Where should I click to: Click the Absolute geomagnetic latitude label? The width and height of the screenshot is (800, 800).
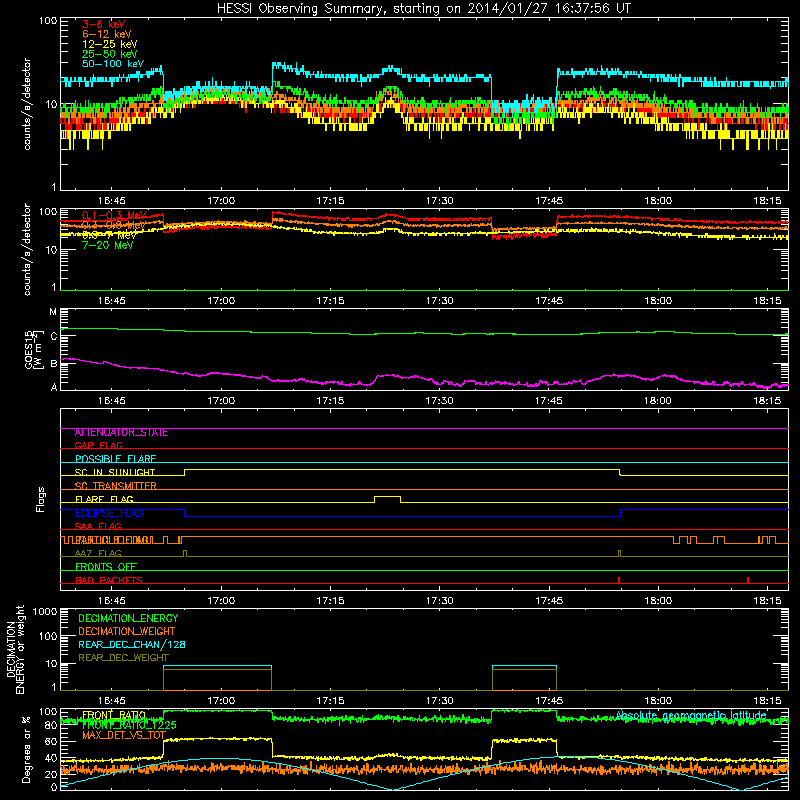coord(691,715)
